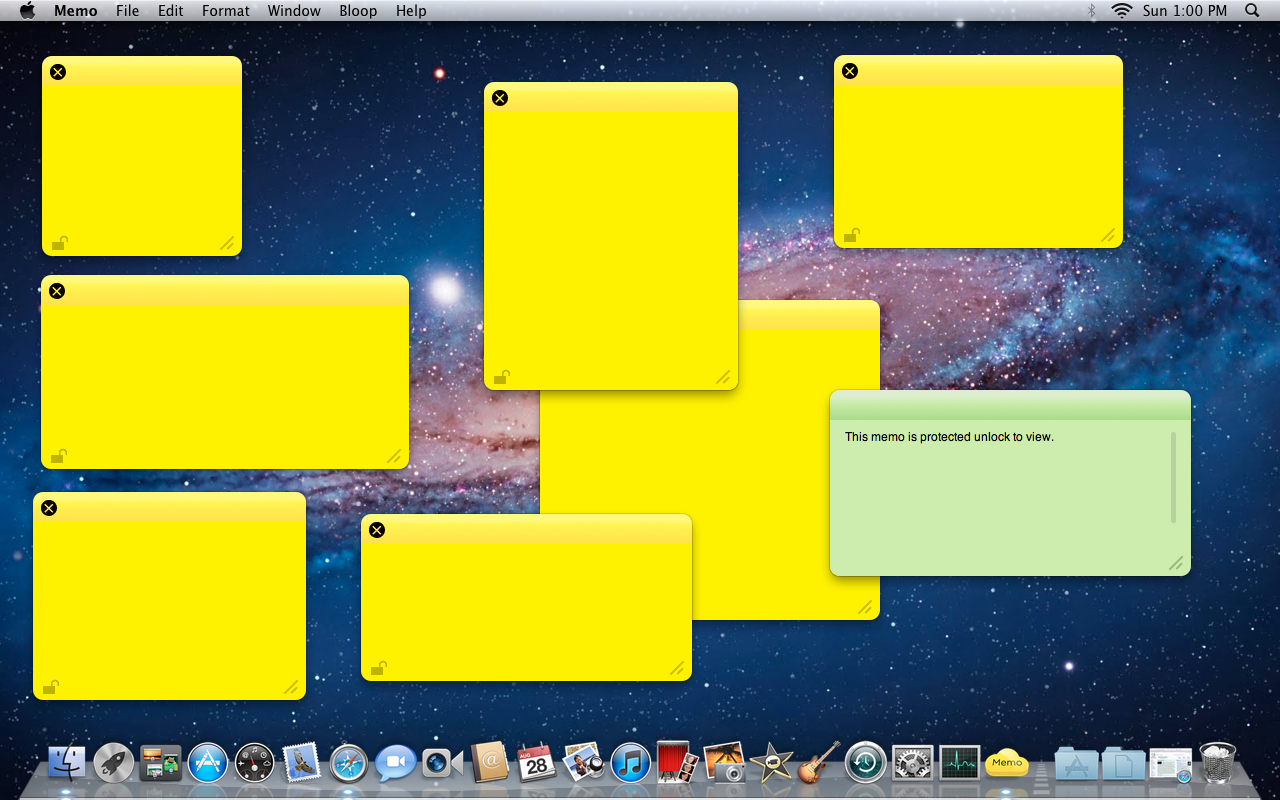Click the Wi-Fi status icon
This screenshot has width=1280, height=800.
[1121, 11]
